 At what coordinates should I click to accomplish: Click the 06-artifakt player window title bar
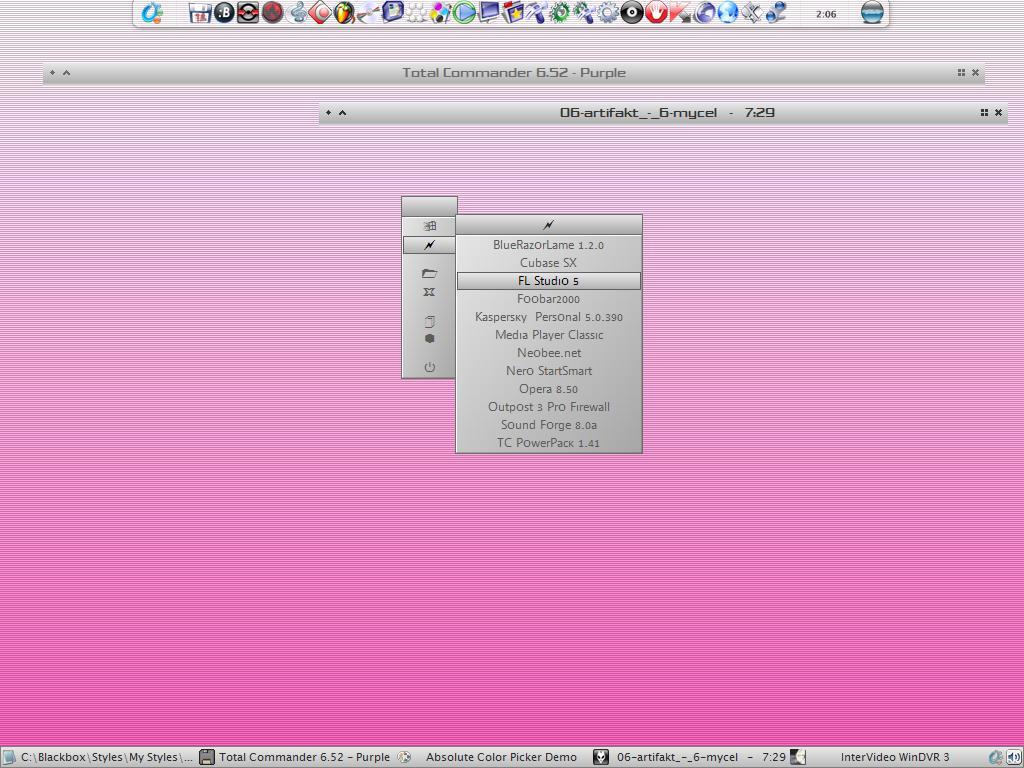point(664,112)
